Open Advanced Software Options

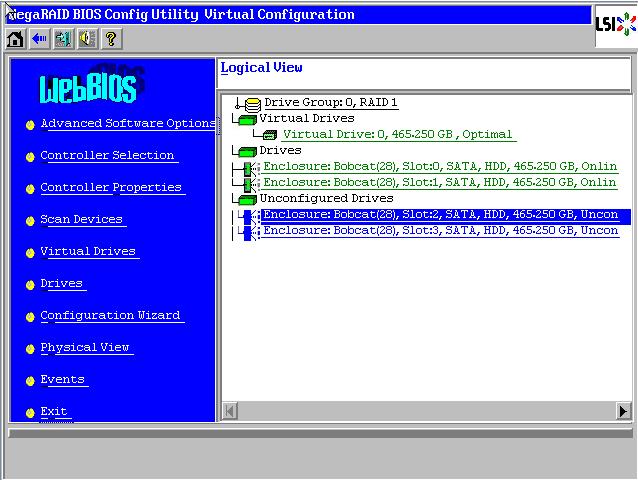click(128, 123)
